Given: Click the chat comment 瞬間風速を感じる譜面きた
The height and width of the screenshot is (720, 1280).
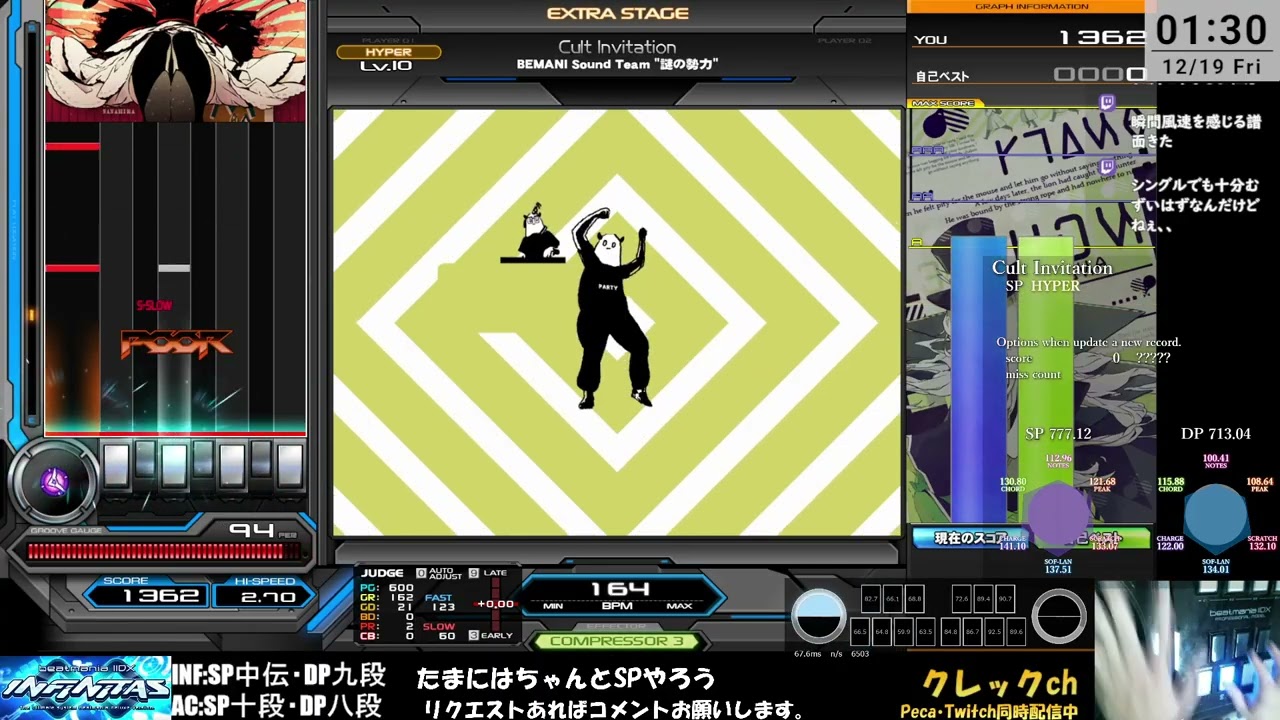Looking at the screenshot, I should coord(1196,131).
